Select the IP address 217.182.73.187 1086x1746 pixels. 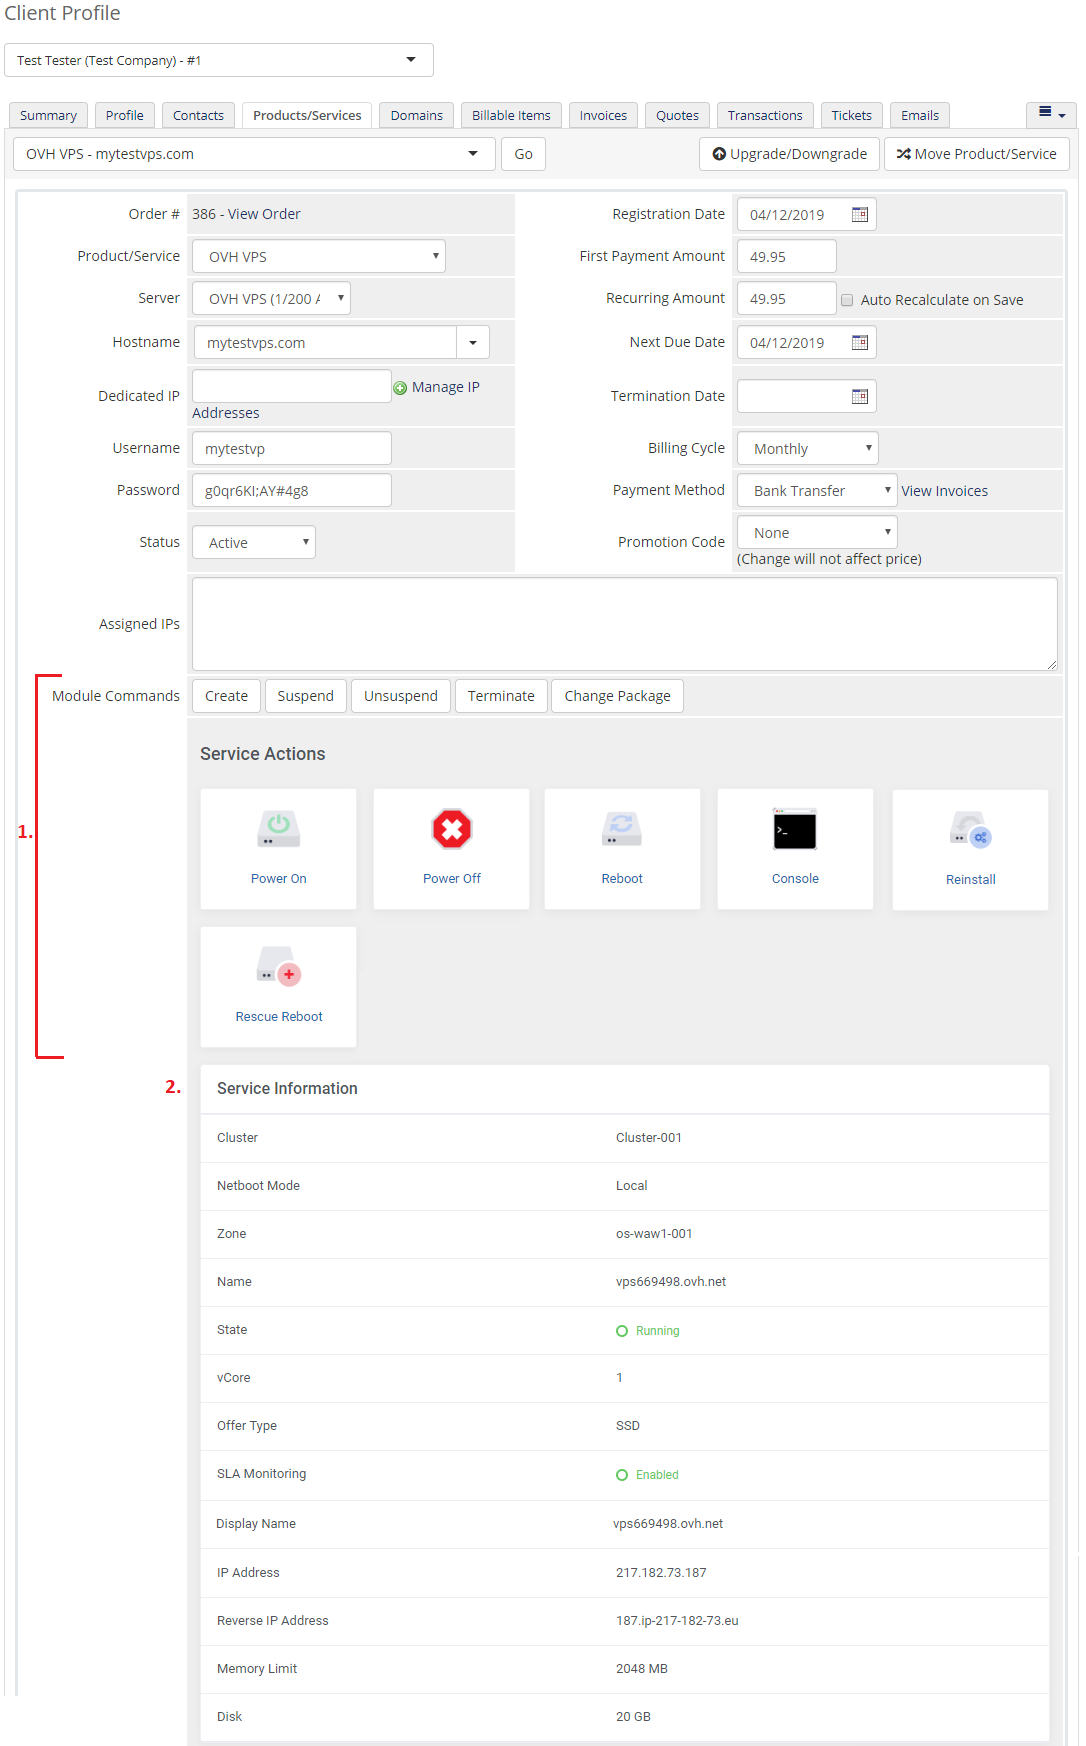pyautogui.click(x=661, y=1573)
